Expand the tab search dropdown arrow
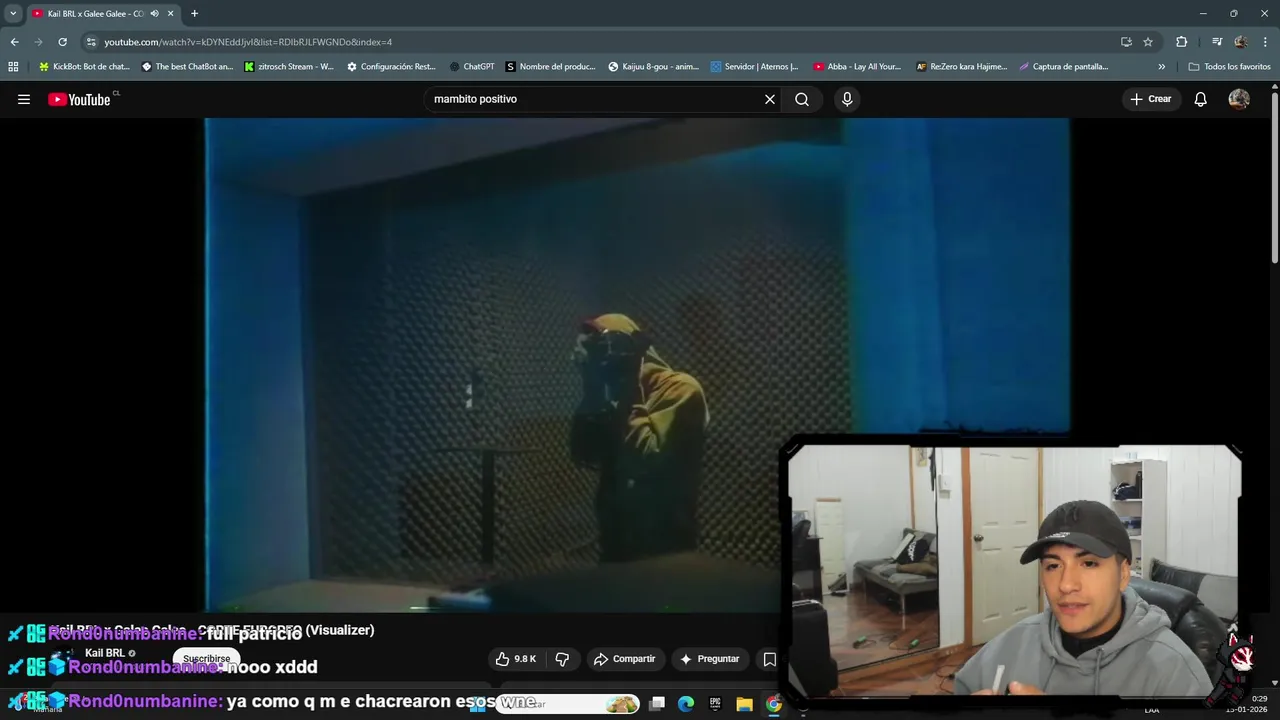 coord(13,13)
